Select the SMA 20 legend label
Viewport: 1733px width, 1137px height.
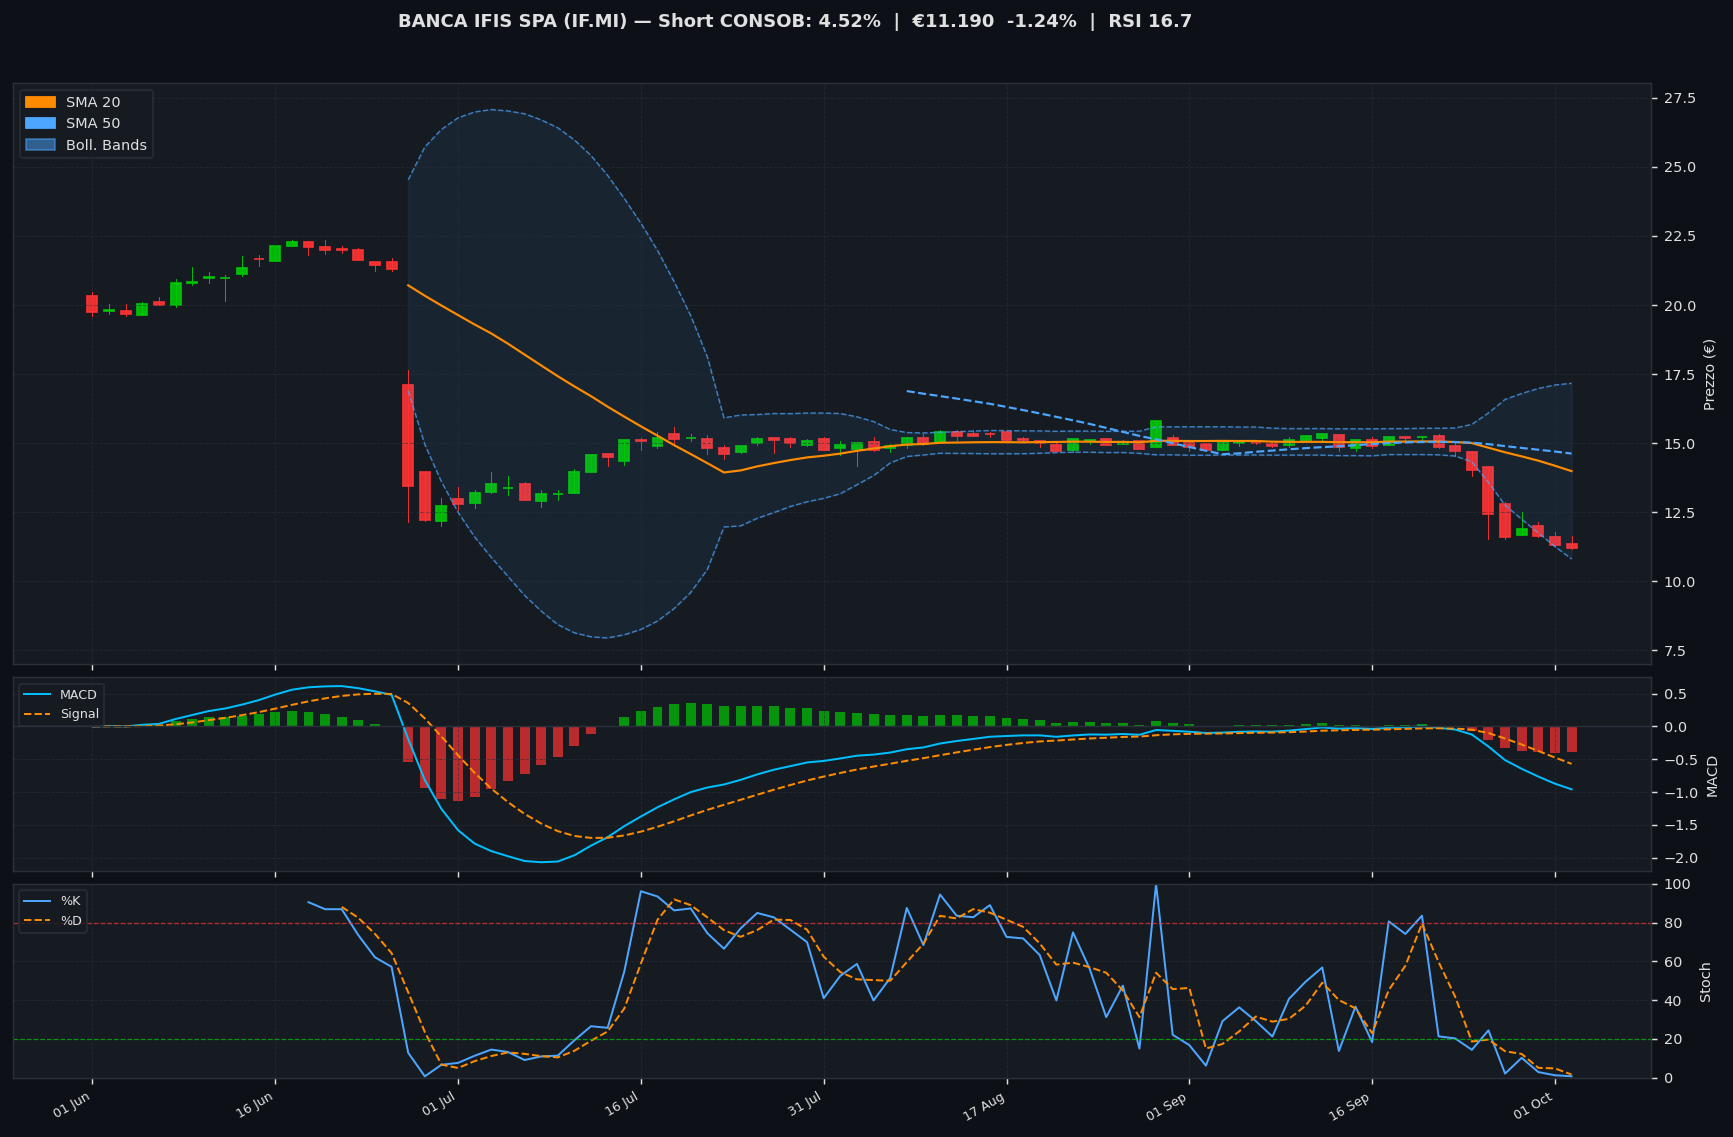point(93,102)
